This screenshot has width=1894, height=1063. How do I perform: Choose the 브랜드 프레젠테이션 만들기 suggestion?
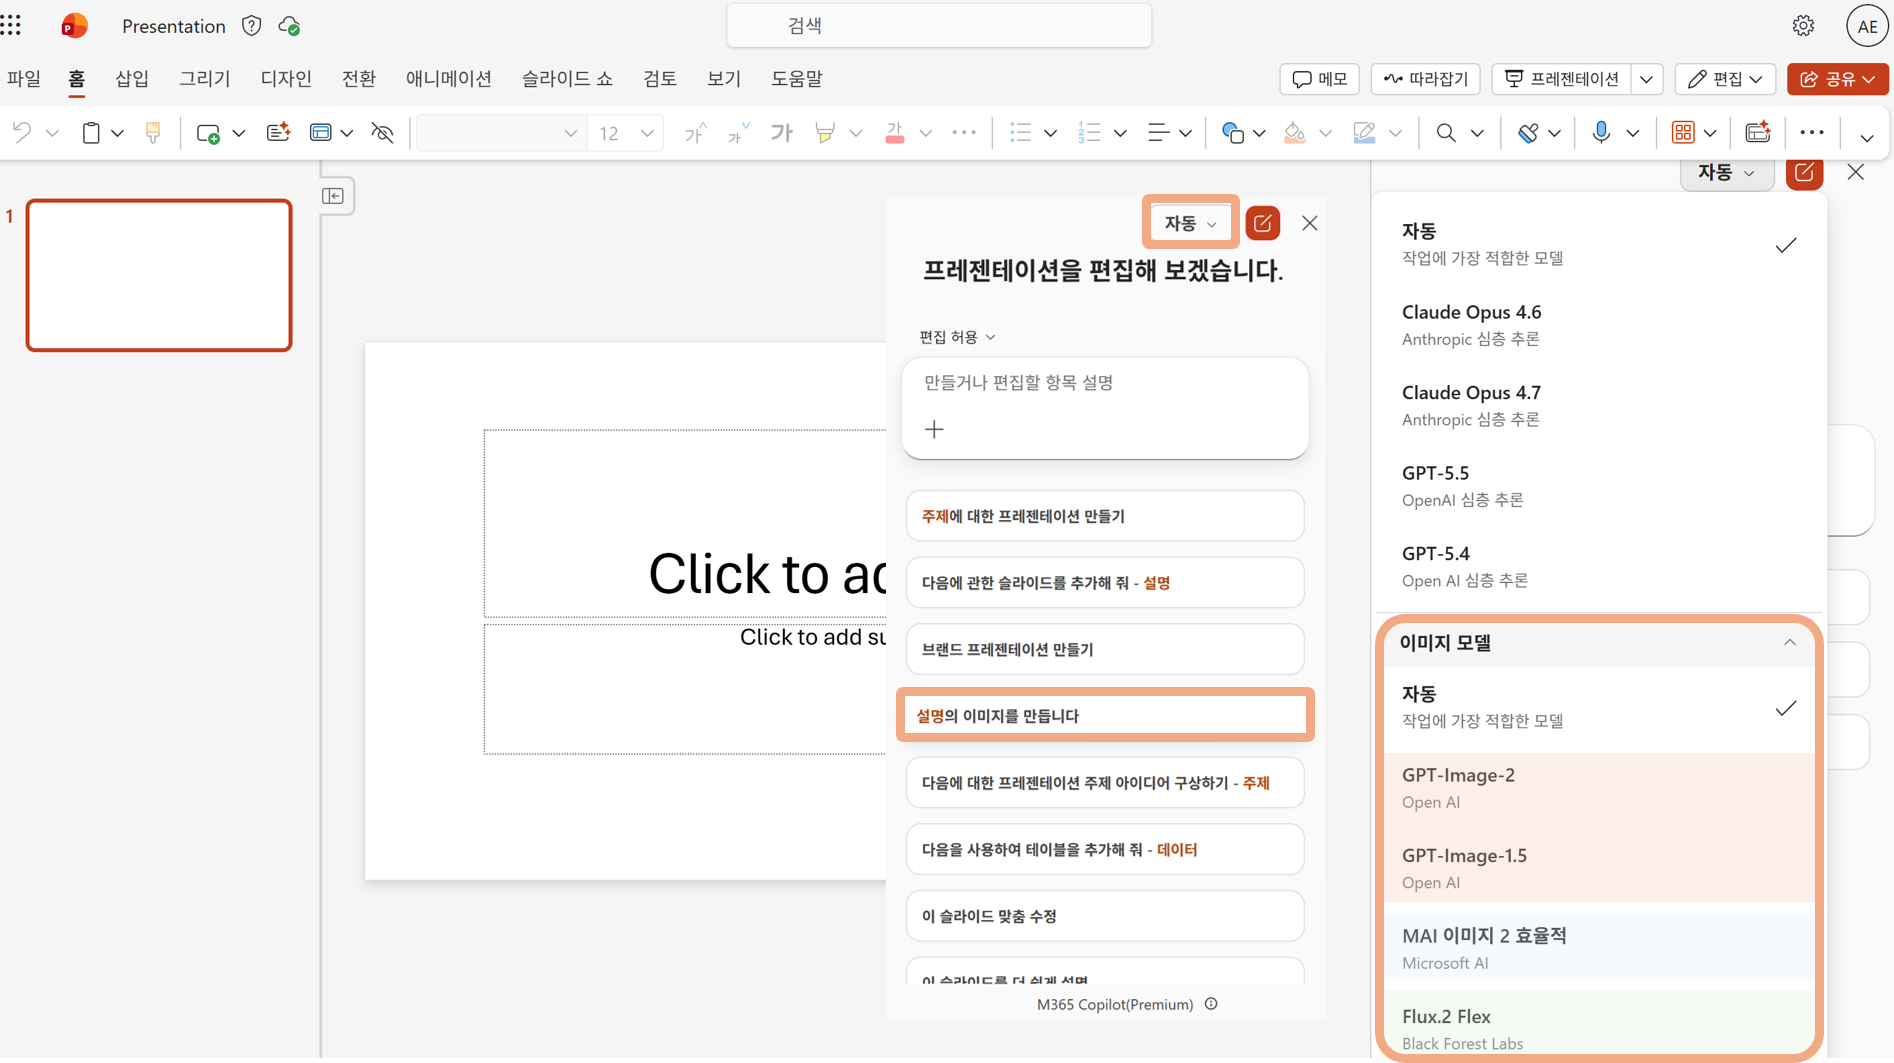[1105, 650]
